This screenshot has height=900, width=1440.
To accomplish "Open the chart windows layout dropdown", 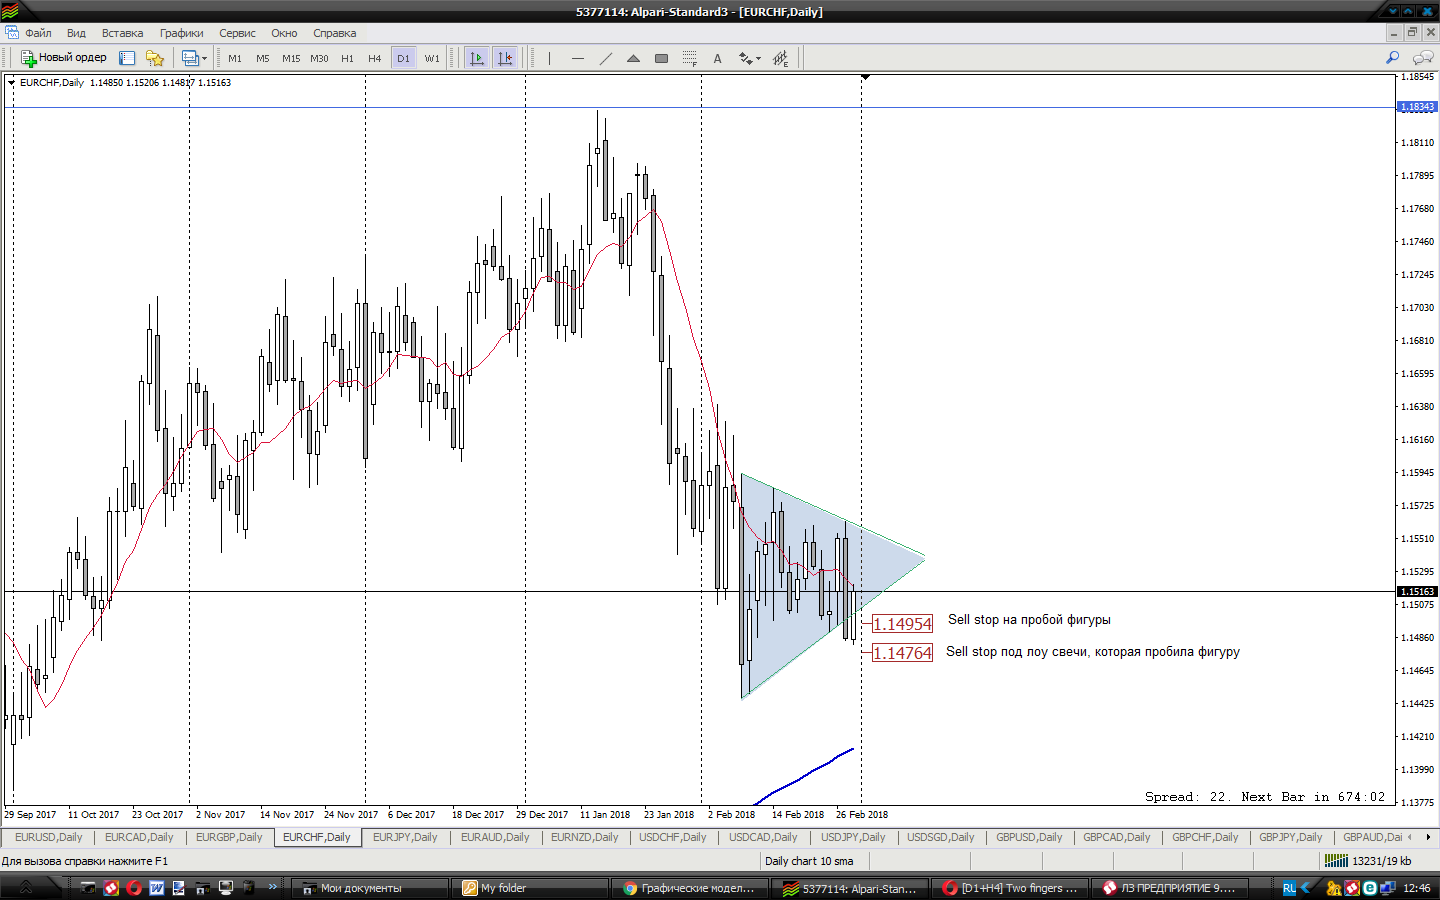I will (x=194, y=58).
